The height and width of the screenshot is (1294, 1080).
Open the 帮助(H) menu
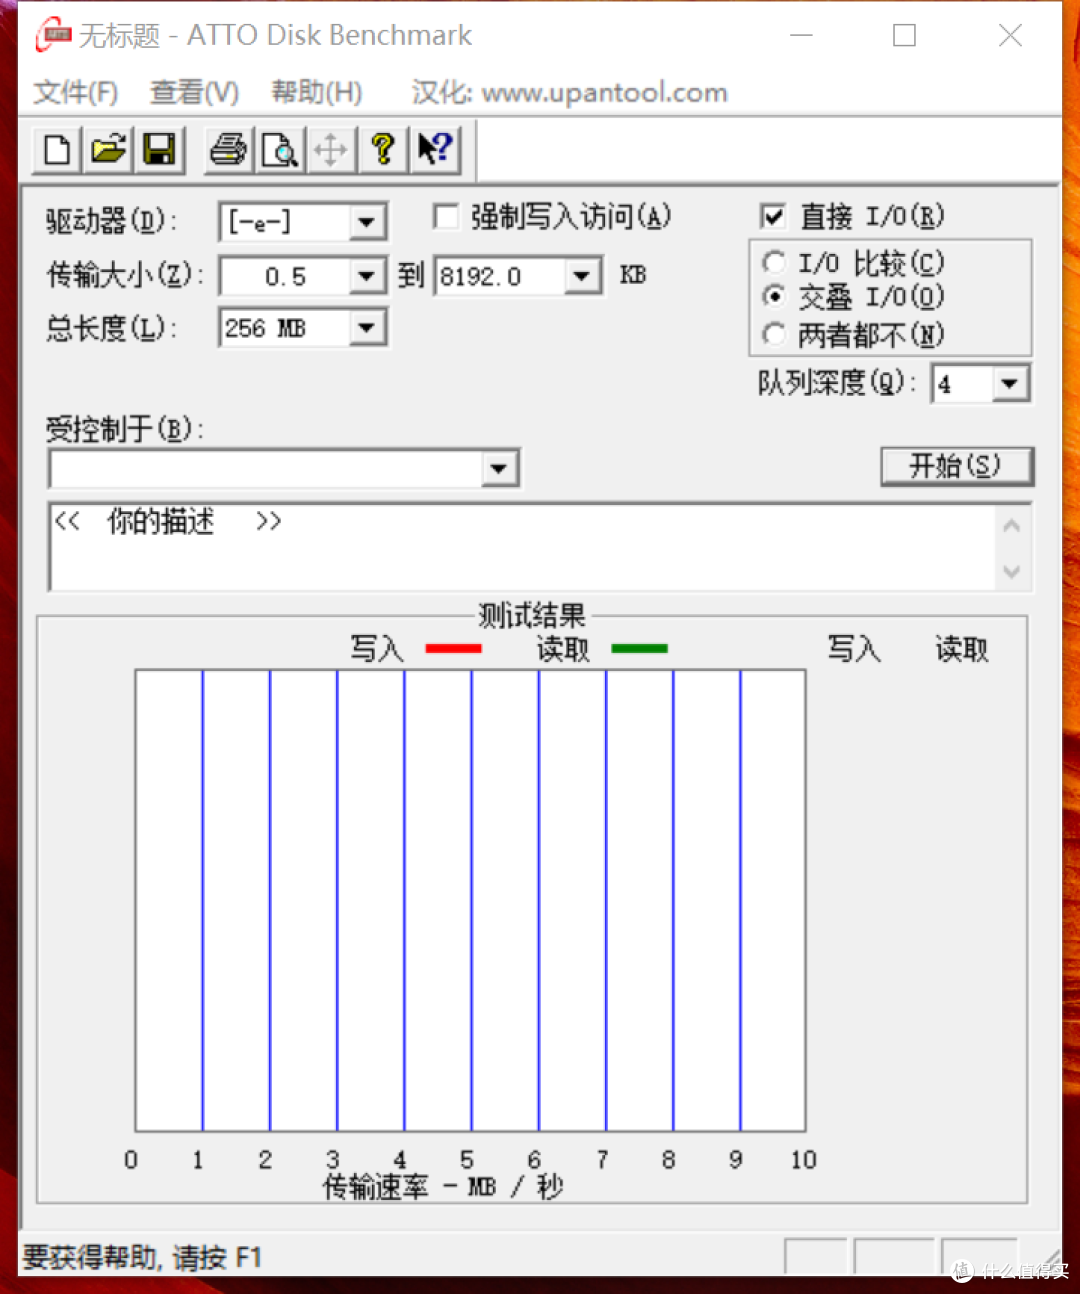point(317,93)
